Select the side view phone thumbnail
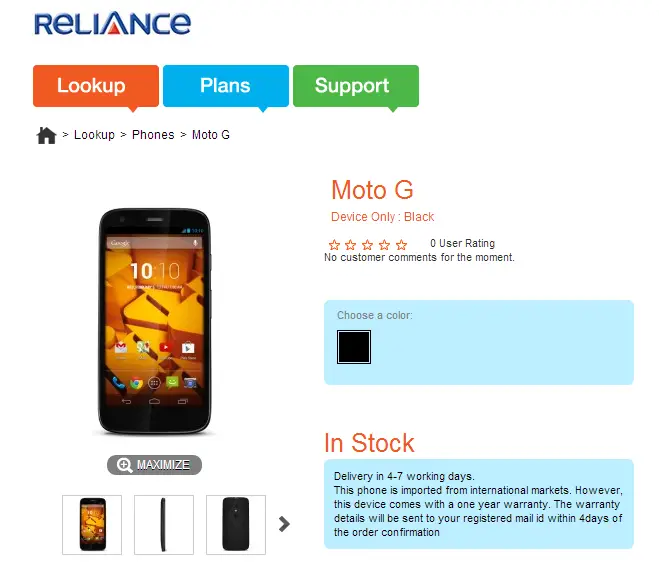 coord(164,525)
